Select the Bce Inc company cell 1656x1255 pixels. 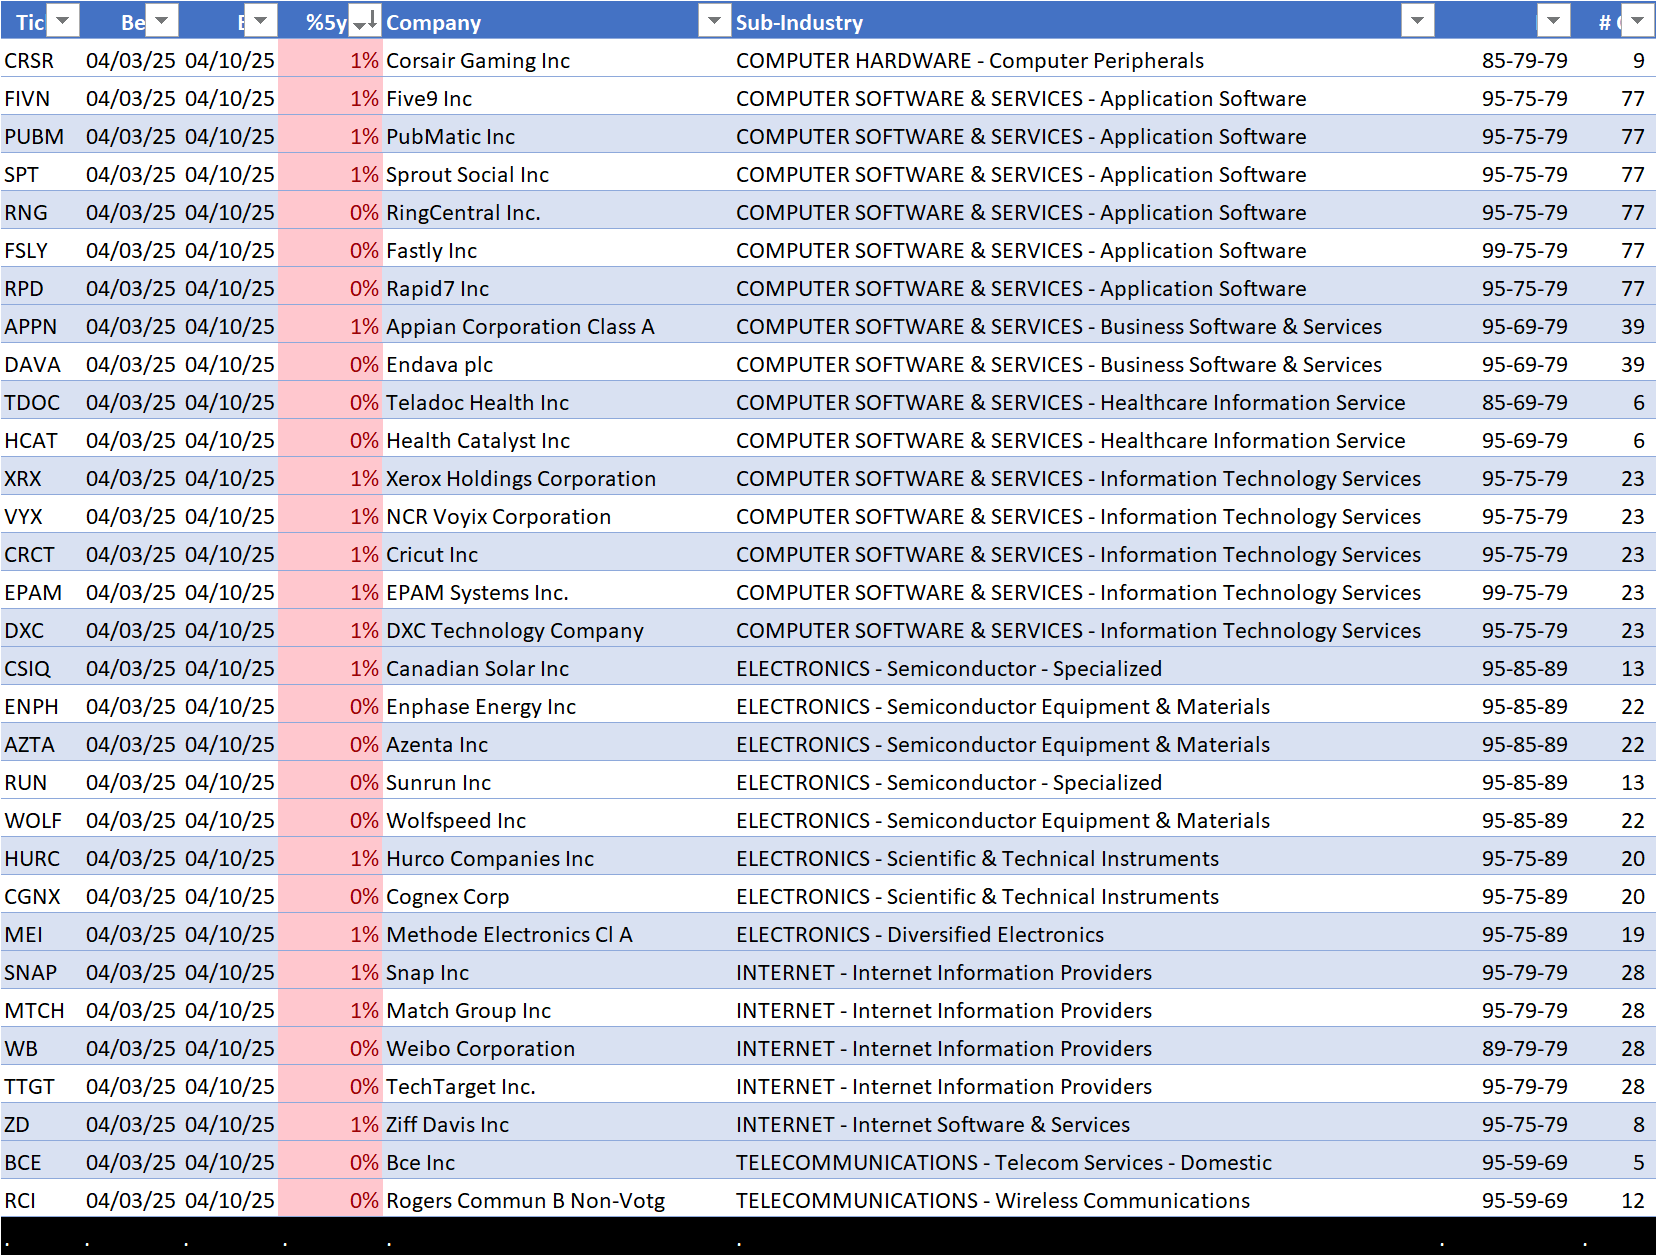[x=557, y=1163]
